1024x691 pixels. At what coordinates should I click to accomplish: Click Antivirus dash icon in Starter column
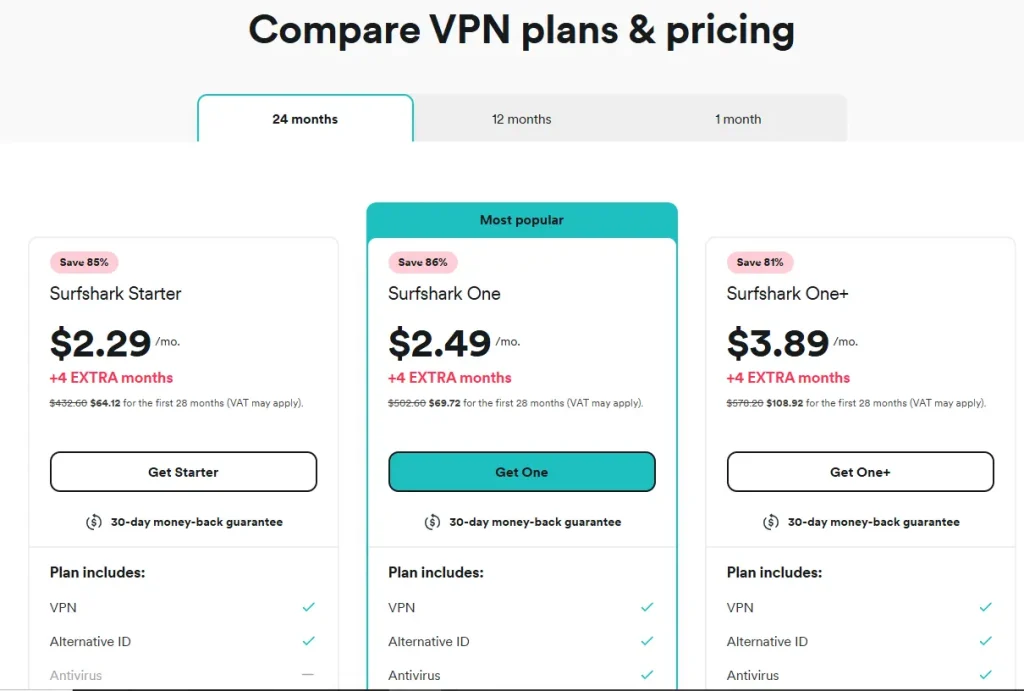[309, 675]
